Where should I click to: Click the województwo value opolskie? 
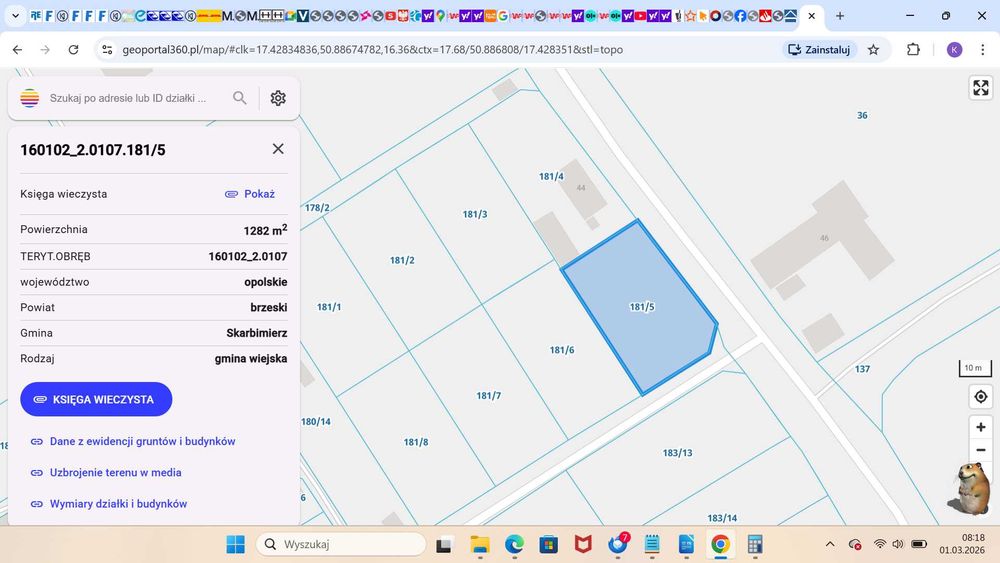pyautogui.click(x=265, y=282)
